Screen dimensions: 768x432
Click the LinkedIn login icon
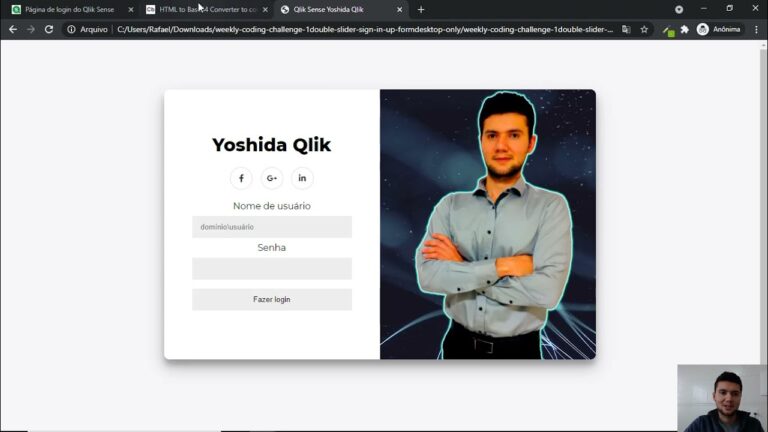click(302, 178)
